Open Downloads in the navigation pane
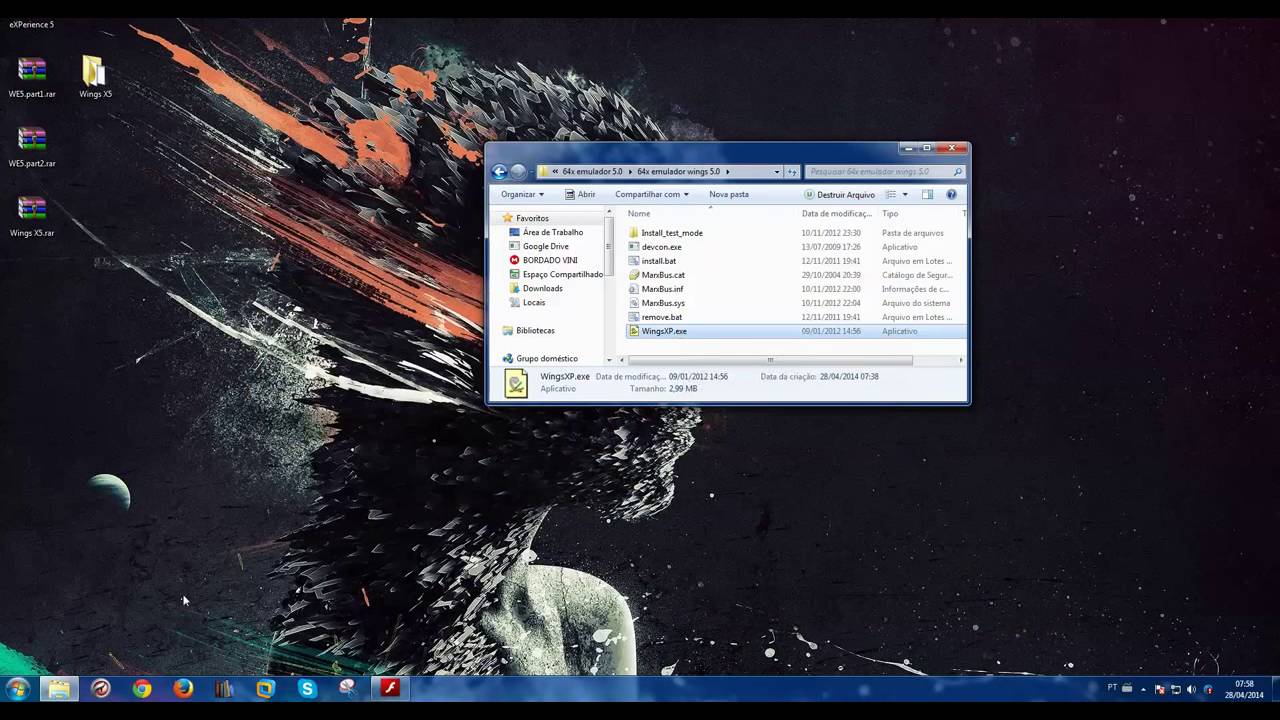The height and width of the screenshot is (720, 1280). point(536,288)
